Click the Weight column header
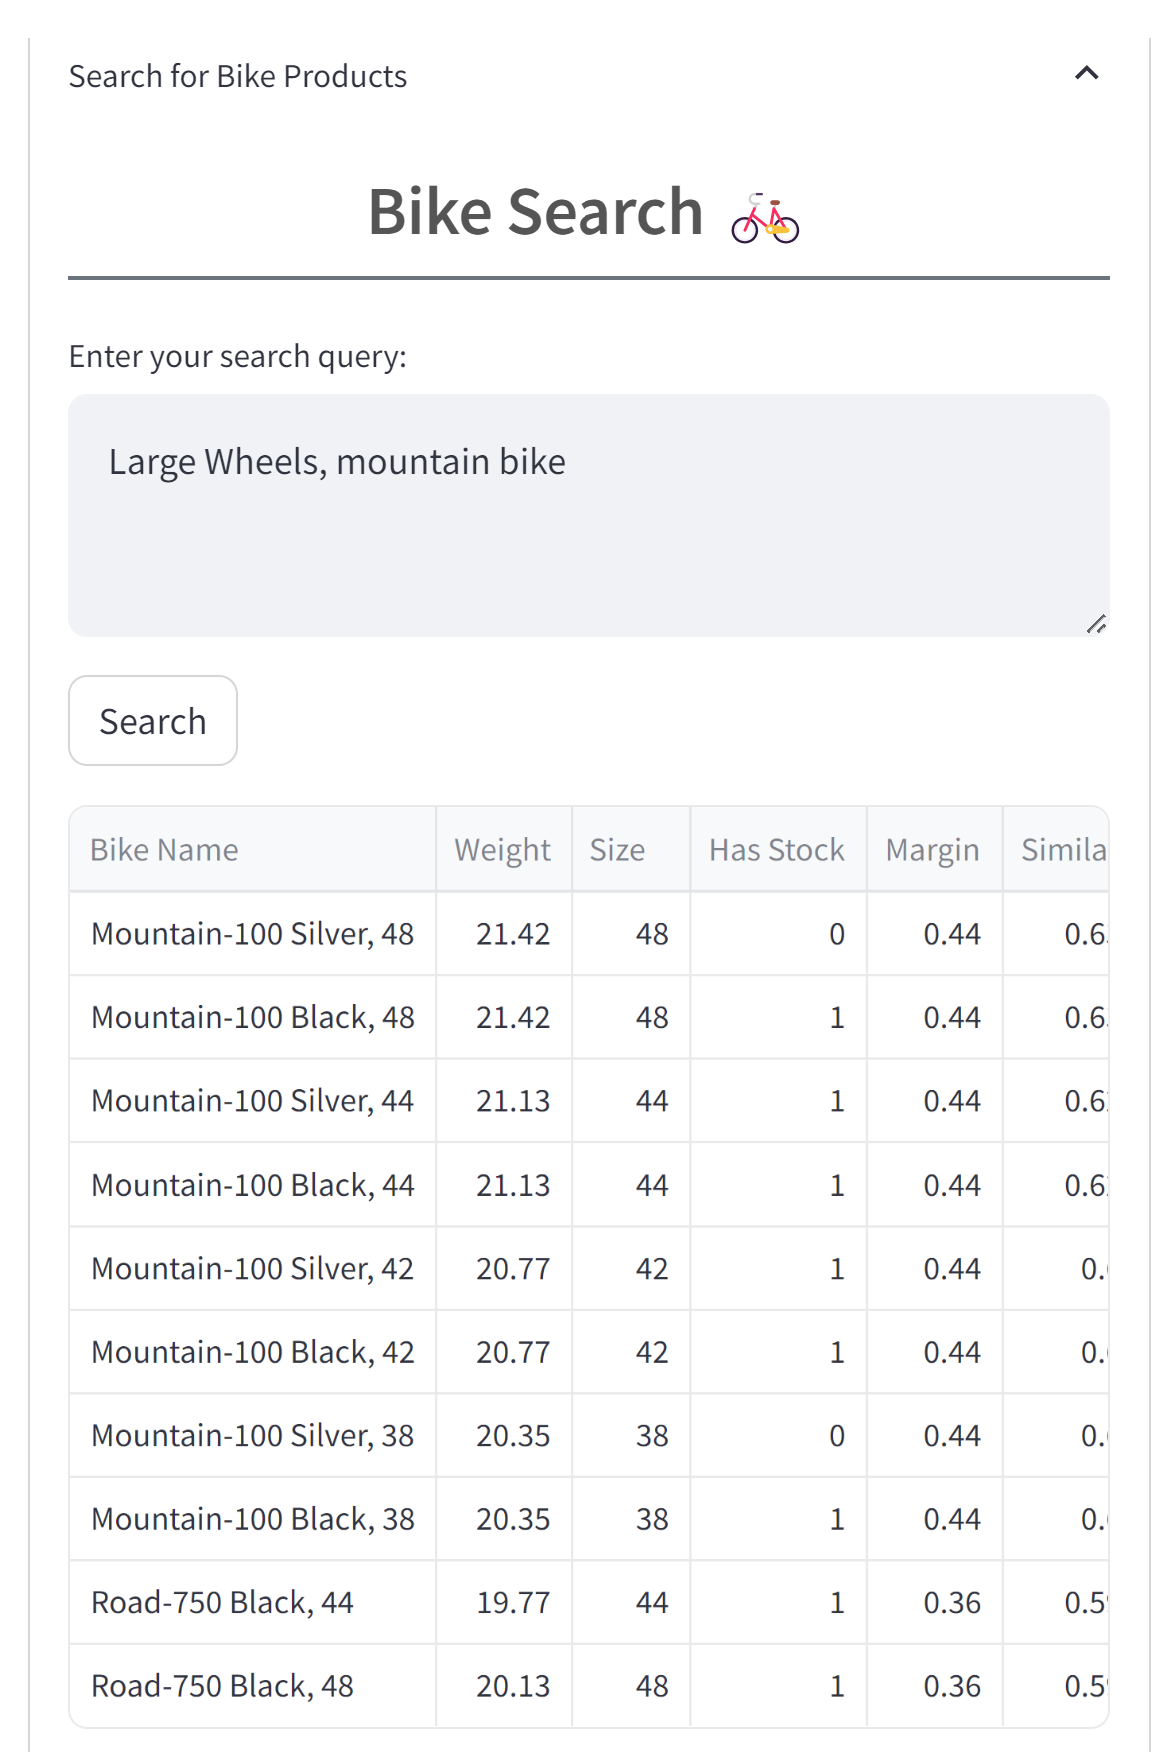 (503, 850)
